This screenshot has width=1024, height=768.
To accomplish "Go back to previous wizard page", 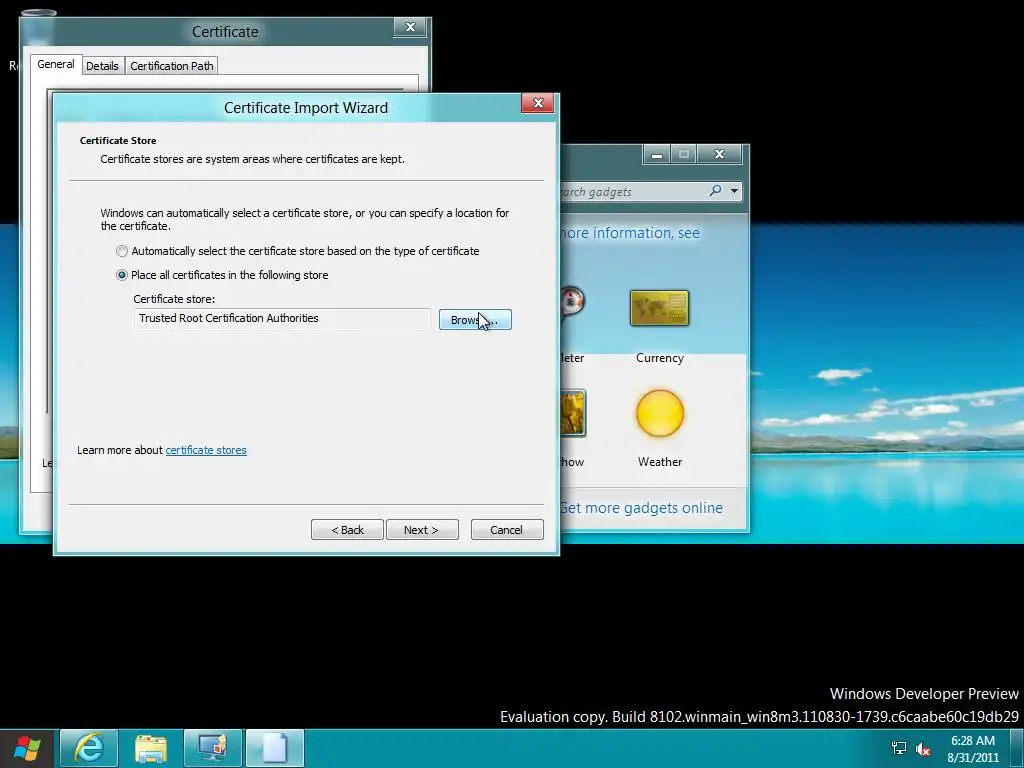I will [x=347, y=530].
